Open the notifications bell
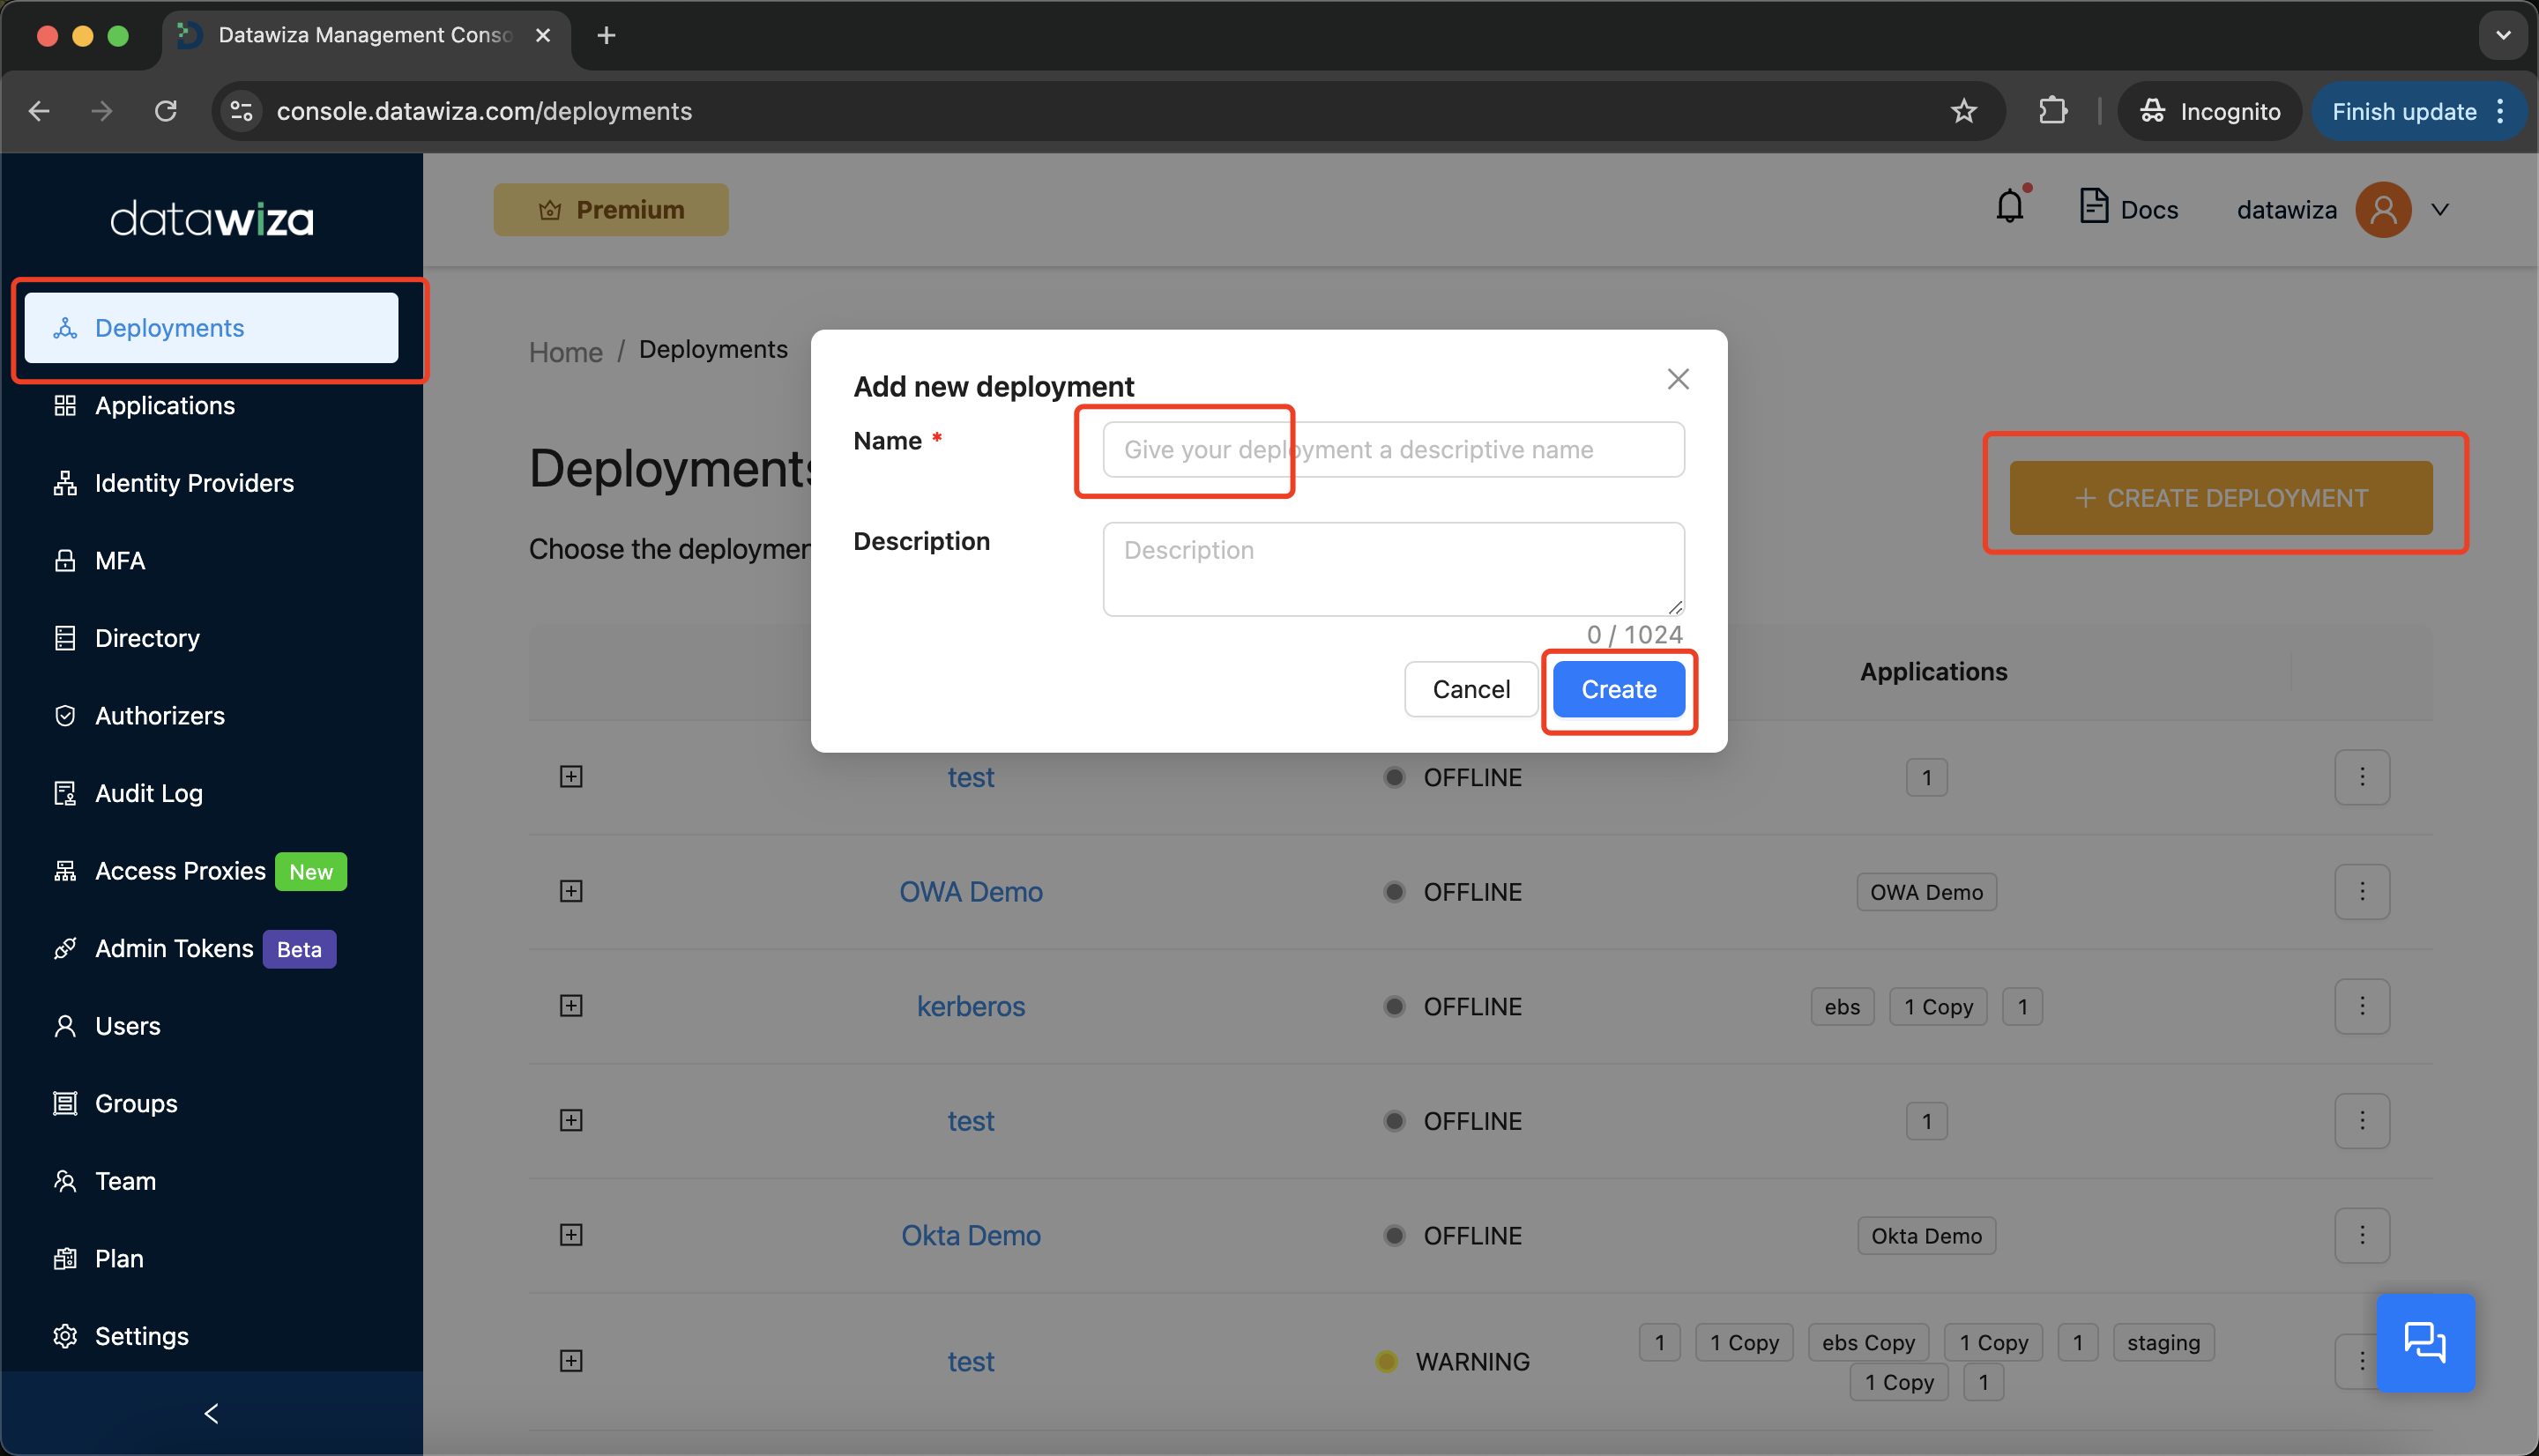This screenshot has width=2539, height=1456. pos(2010,206)
